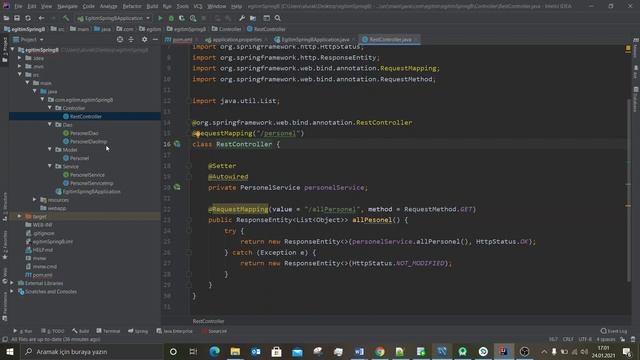Click the Synchronize reload toolbar icon

(28, 18)
